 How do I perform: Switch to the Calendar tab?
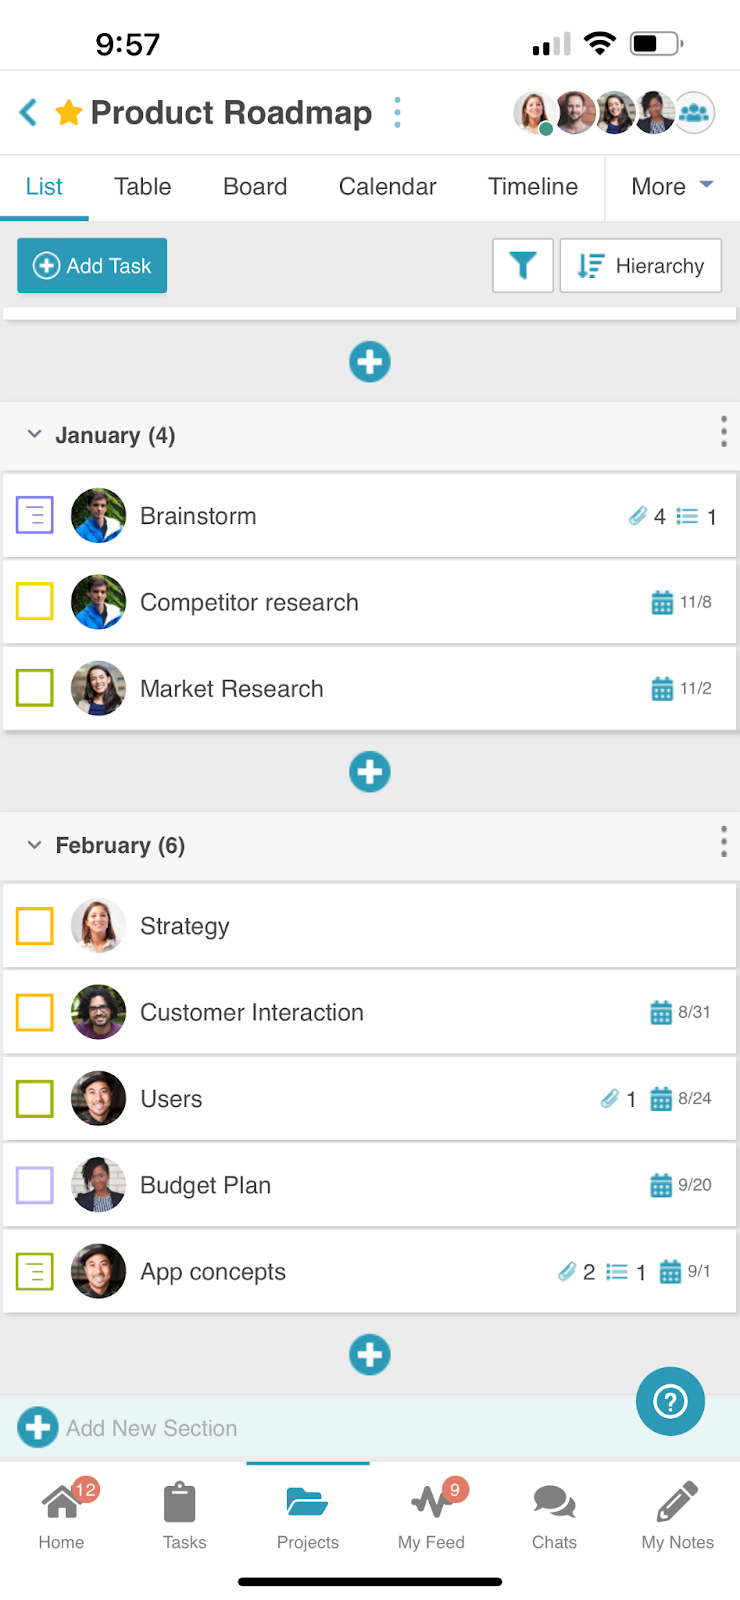[x=388, y=187]
